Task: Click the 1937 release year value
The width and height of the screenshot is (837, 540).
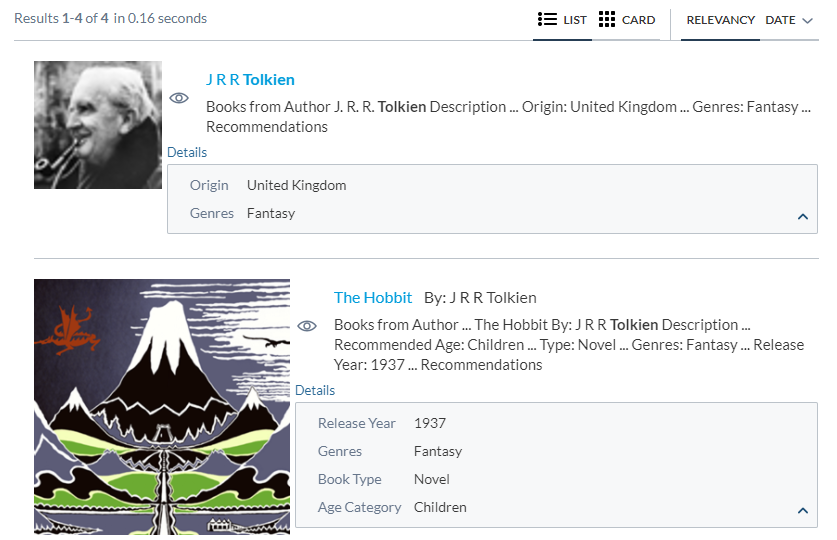Action: pyautogui.click(x=430, y=424)
